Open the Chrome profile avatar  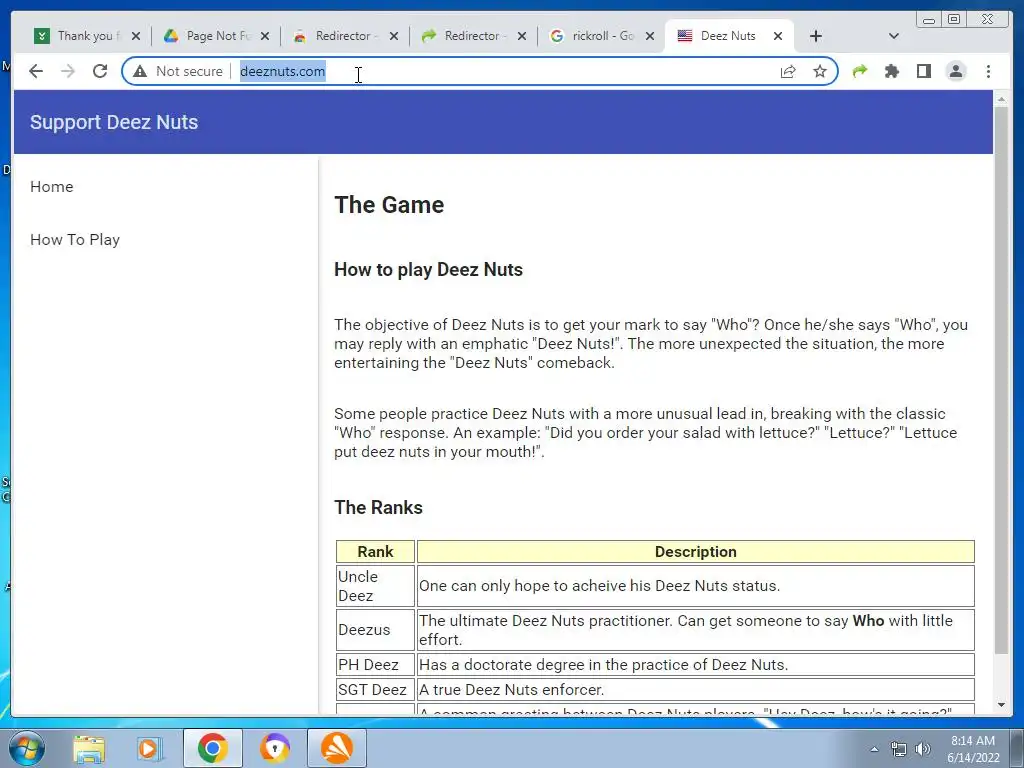tap(956, 71)
